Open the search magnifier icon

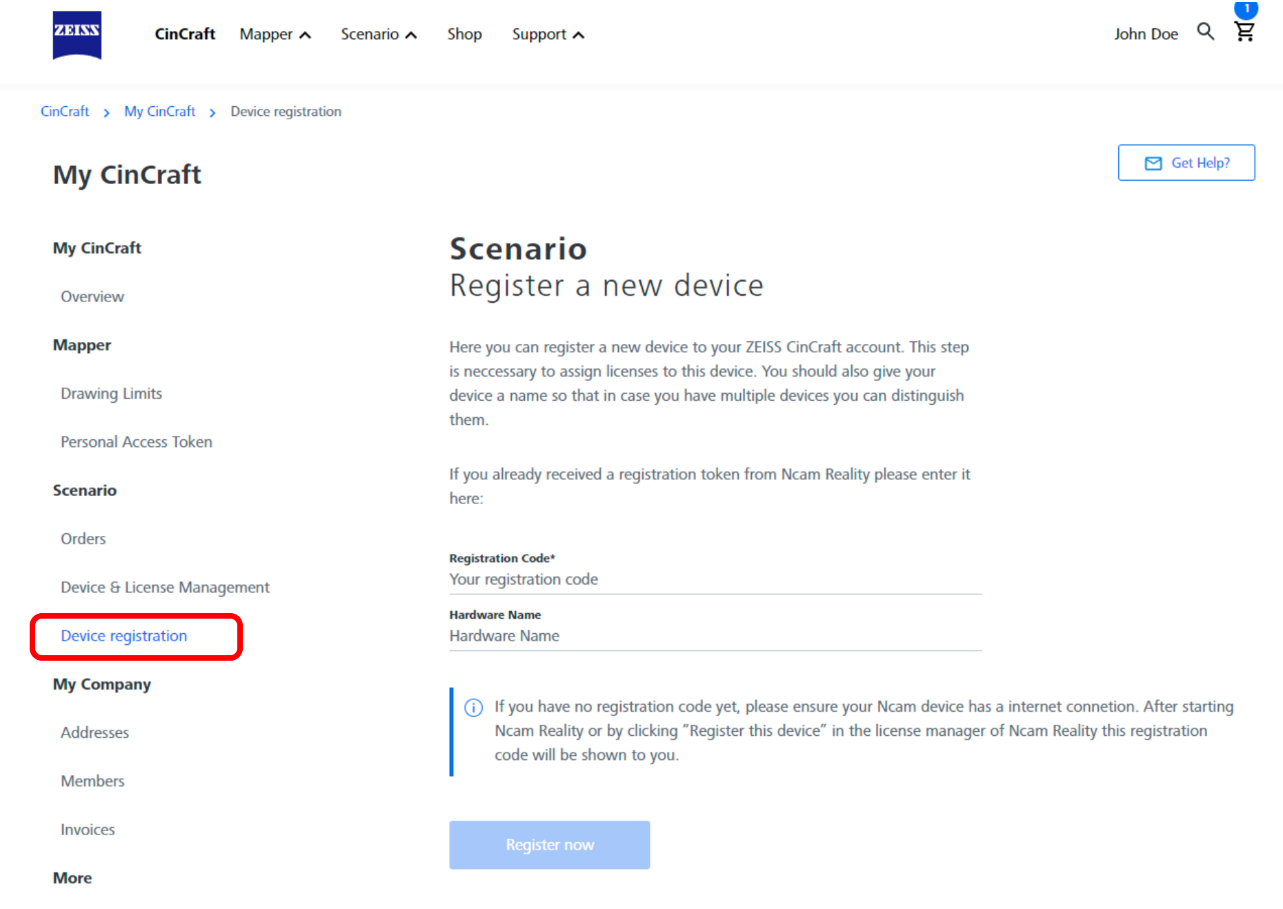coord(1206,32)
